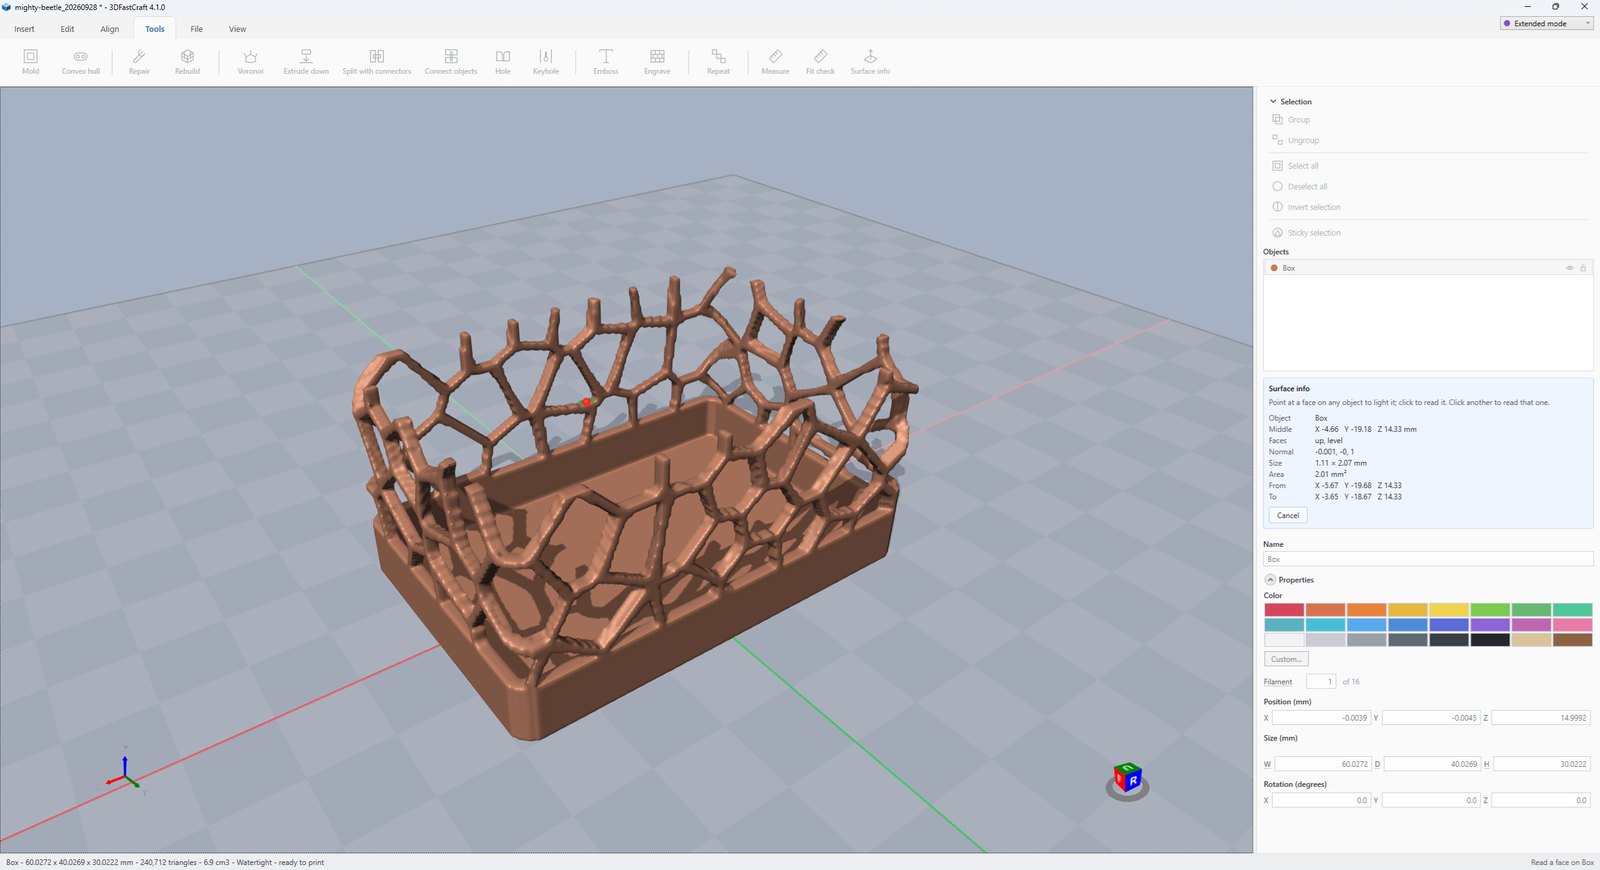Switch to the Align tab
The height and width of the screenshot is (870, 1600).
[x=110, y=29]
